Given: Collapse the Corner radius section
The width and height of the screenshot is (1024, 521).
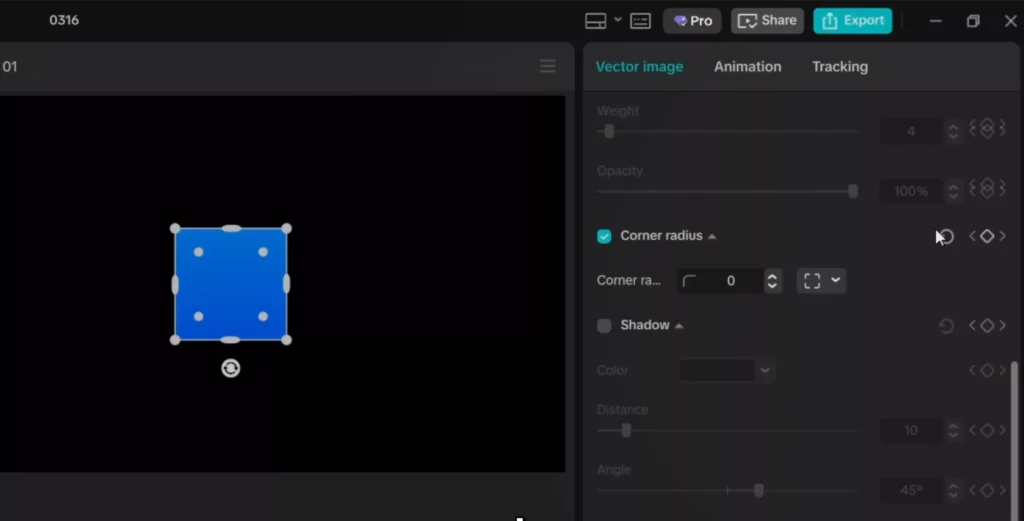Looking at the screenshot, I should 712,236.
